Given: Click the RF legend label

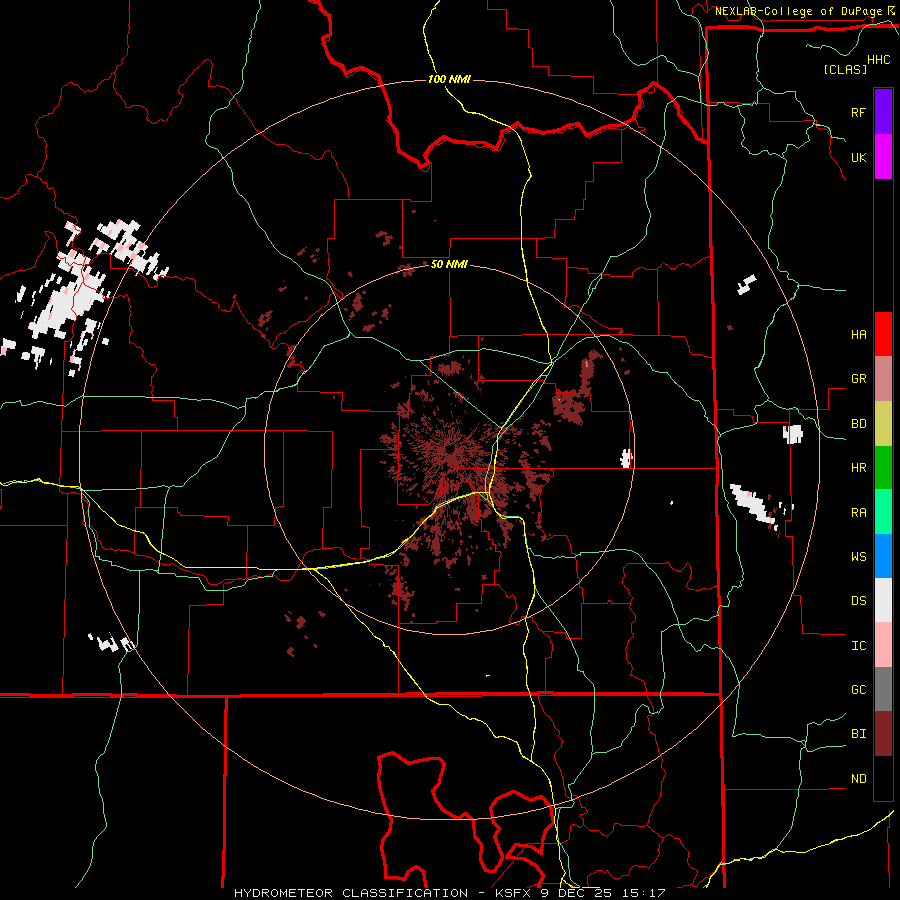Looking at the screenshot, I should pyautogui.click(x=858, y=112).
